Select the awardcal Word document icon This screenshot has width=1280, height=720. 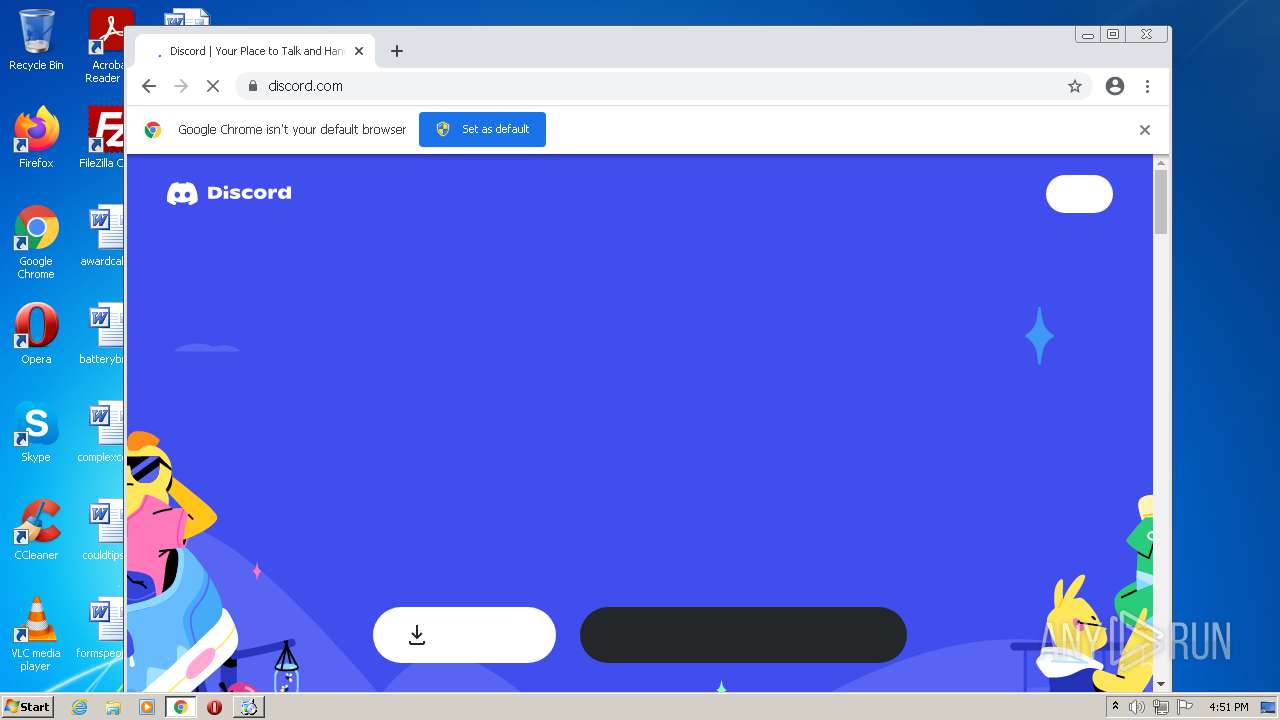103,236
